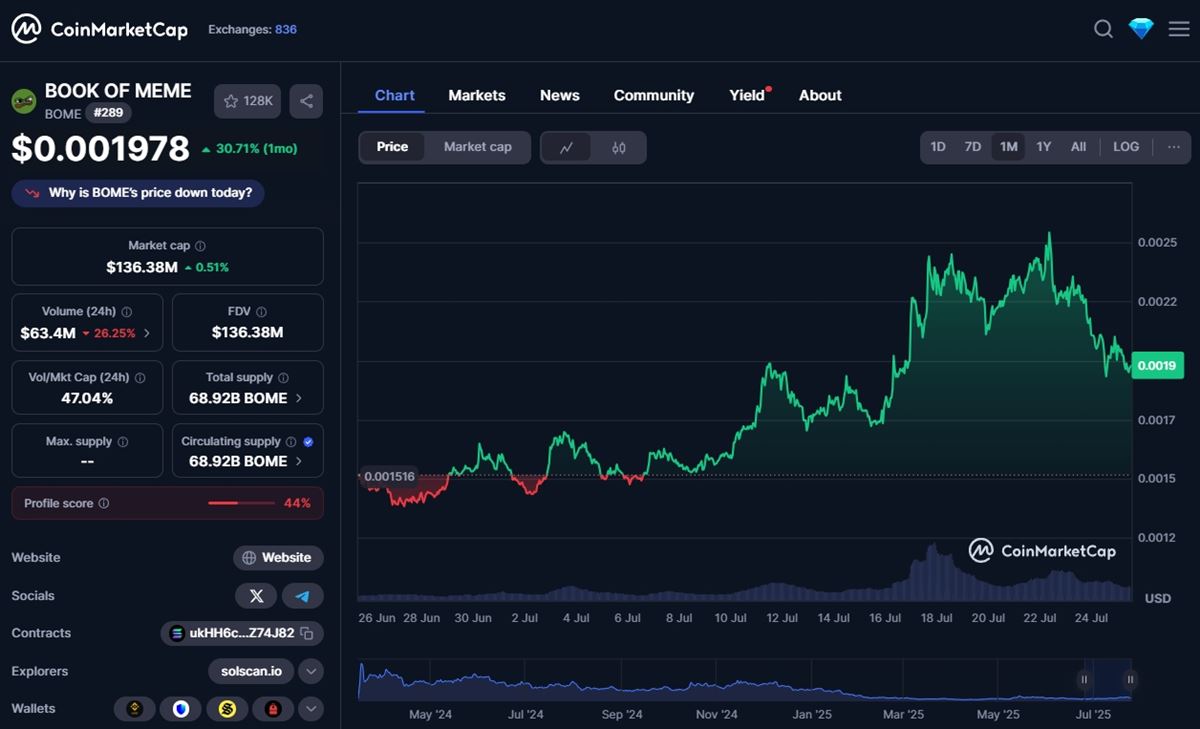Open the solscan.io explorer link
This screenshot has width=1200, height=729.
[251, 671]
